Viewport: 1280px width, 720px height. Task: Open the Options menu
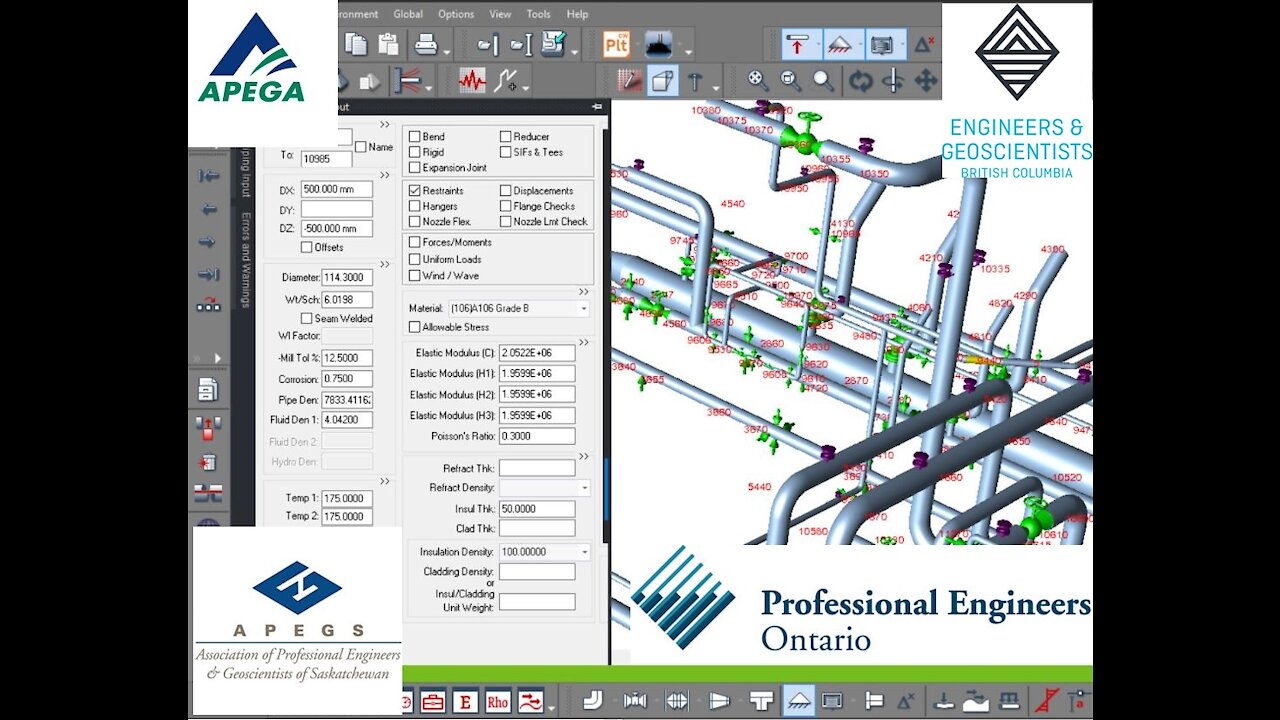point(456,14)
